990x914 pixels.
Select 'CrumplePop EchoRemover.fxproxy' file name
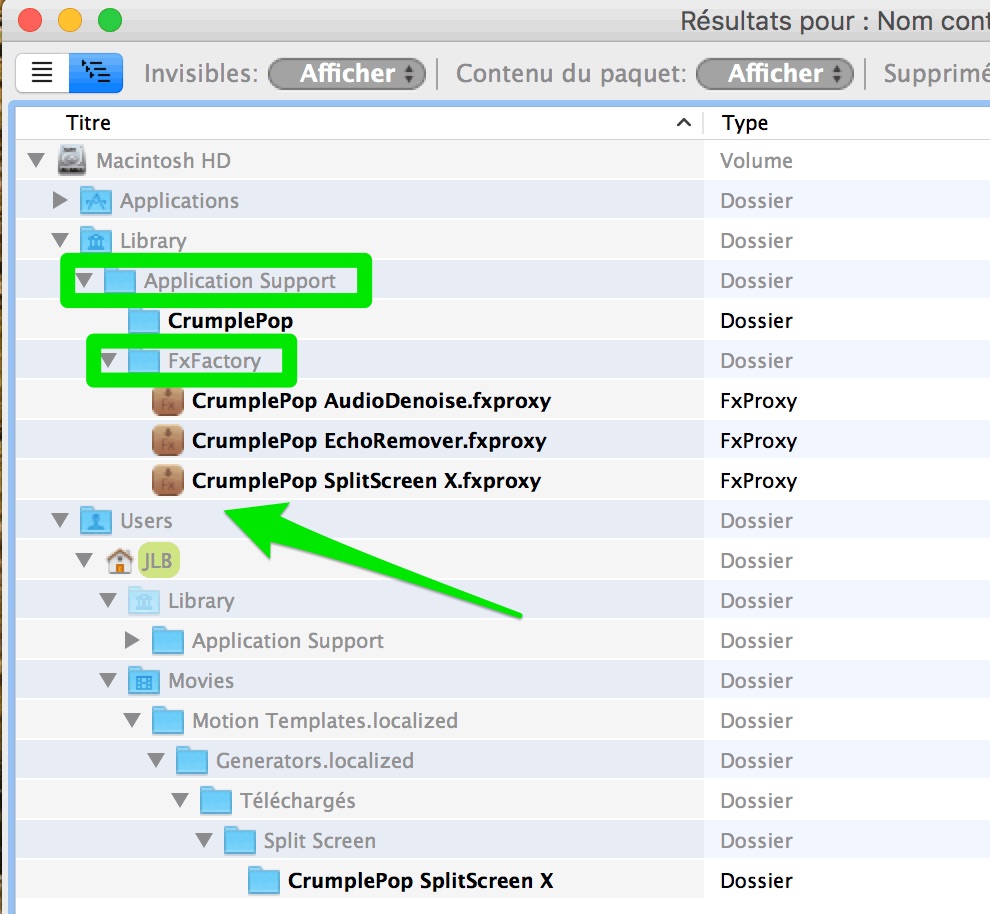[369, 441]
